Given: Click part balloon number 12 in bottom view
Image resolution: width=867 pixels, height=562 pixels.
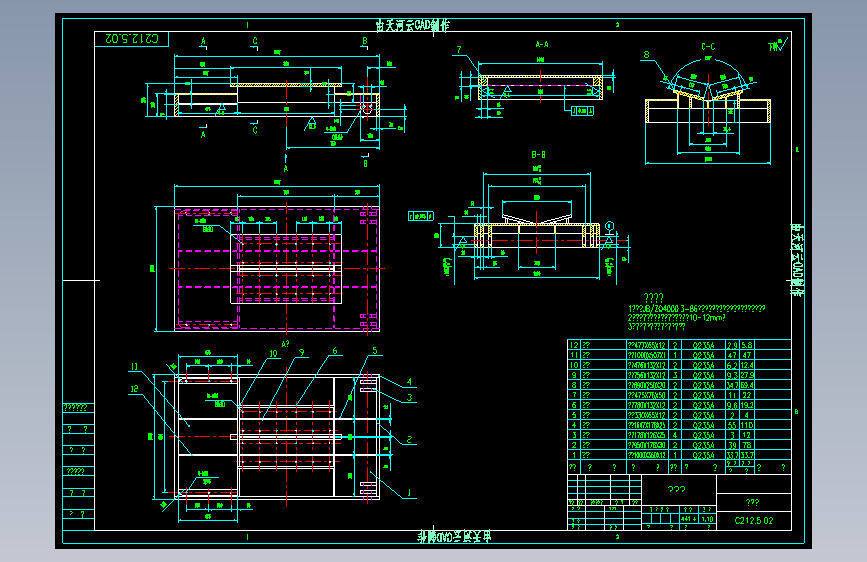Looking at the screenshot, I should click(x=134, y=389).
